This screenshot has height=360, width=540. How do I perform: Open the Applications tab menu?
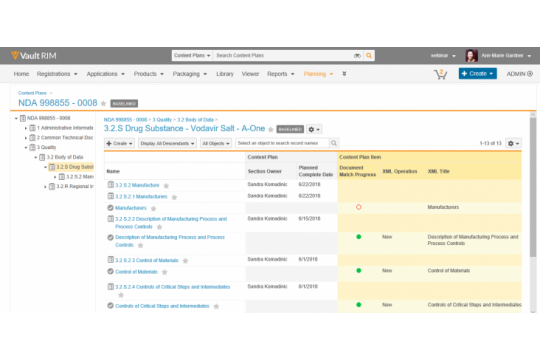coord(105,74)
